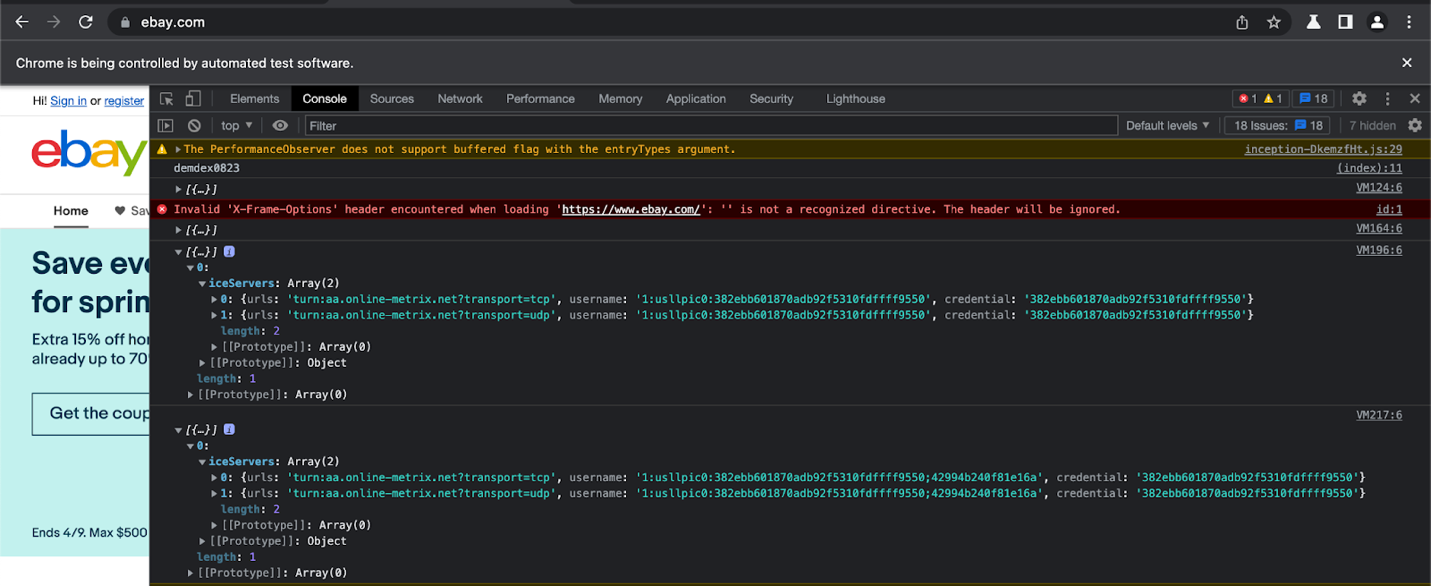This screenshot has width=1431, height=586.
Task: Open DevTools customize three-dot menu
Action: (x=1387, y=99)
